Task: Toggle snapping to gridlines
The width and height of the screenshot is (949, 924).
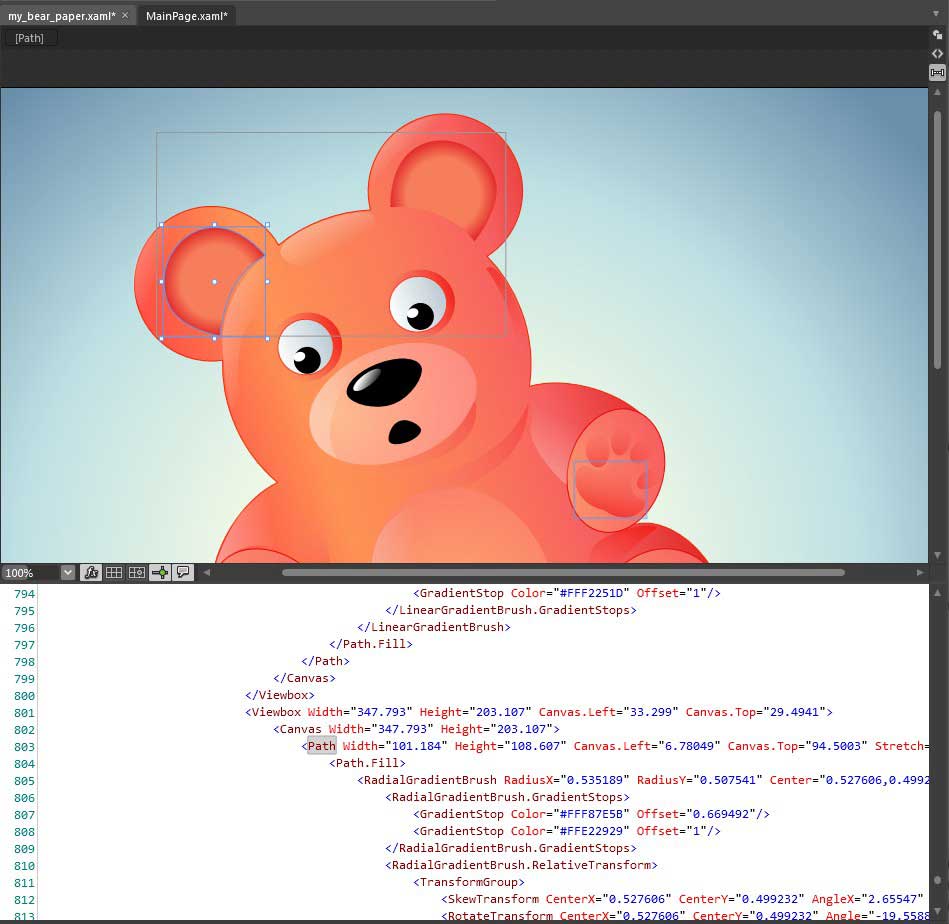Action: [137, 572]
